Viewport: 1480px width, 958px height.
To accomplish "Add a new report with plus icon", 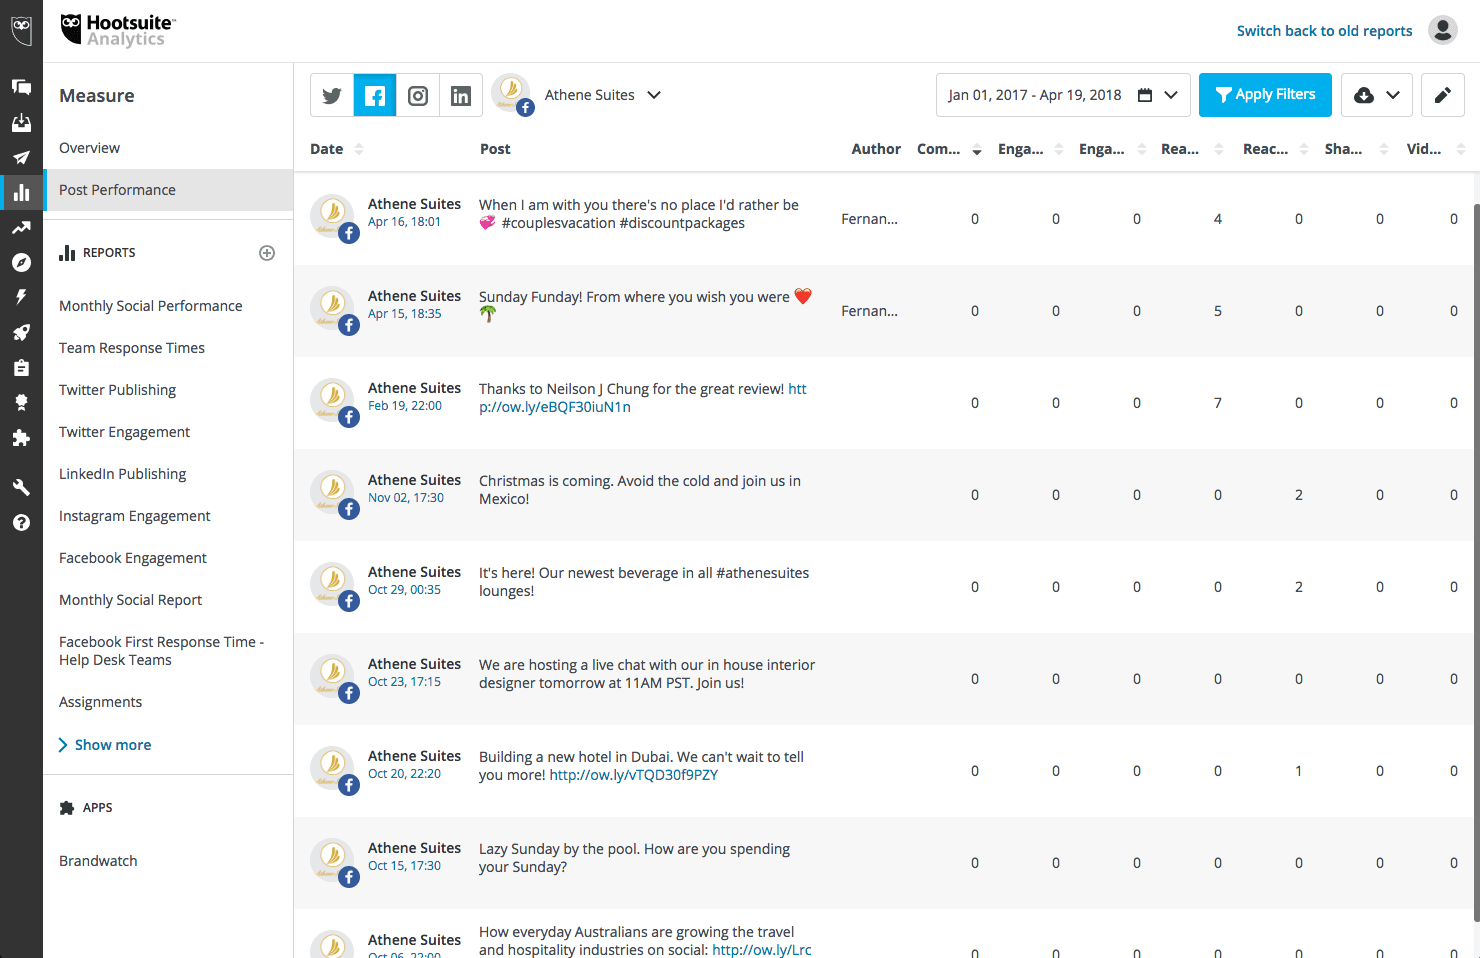I will point(267,253).
